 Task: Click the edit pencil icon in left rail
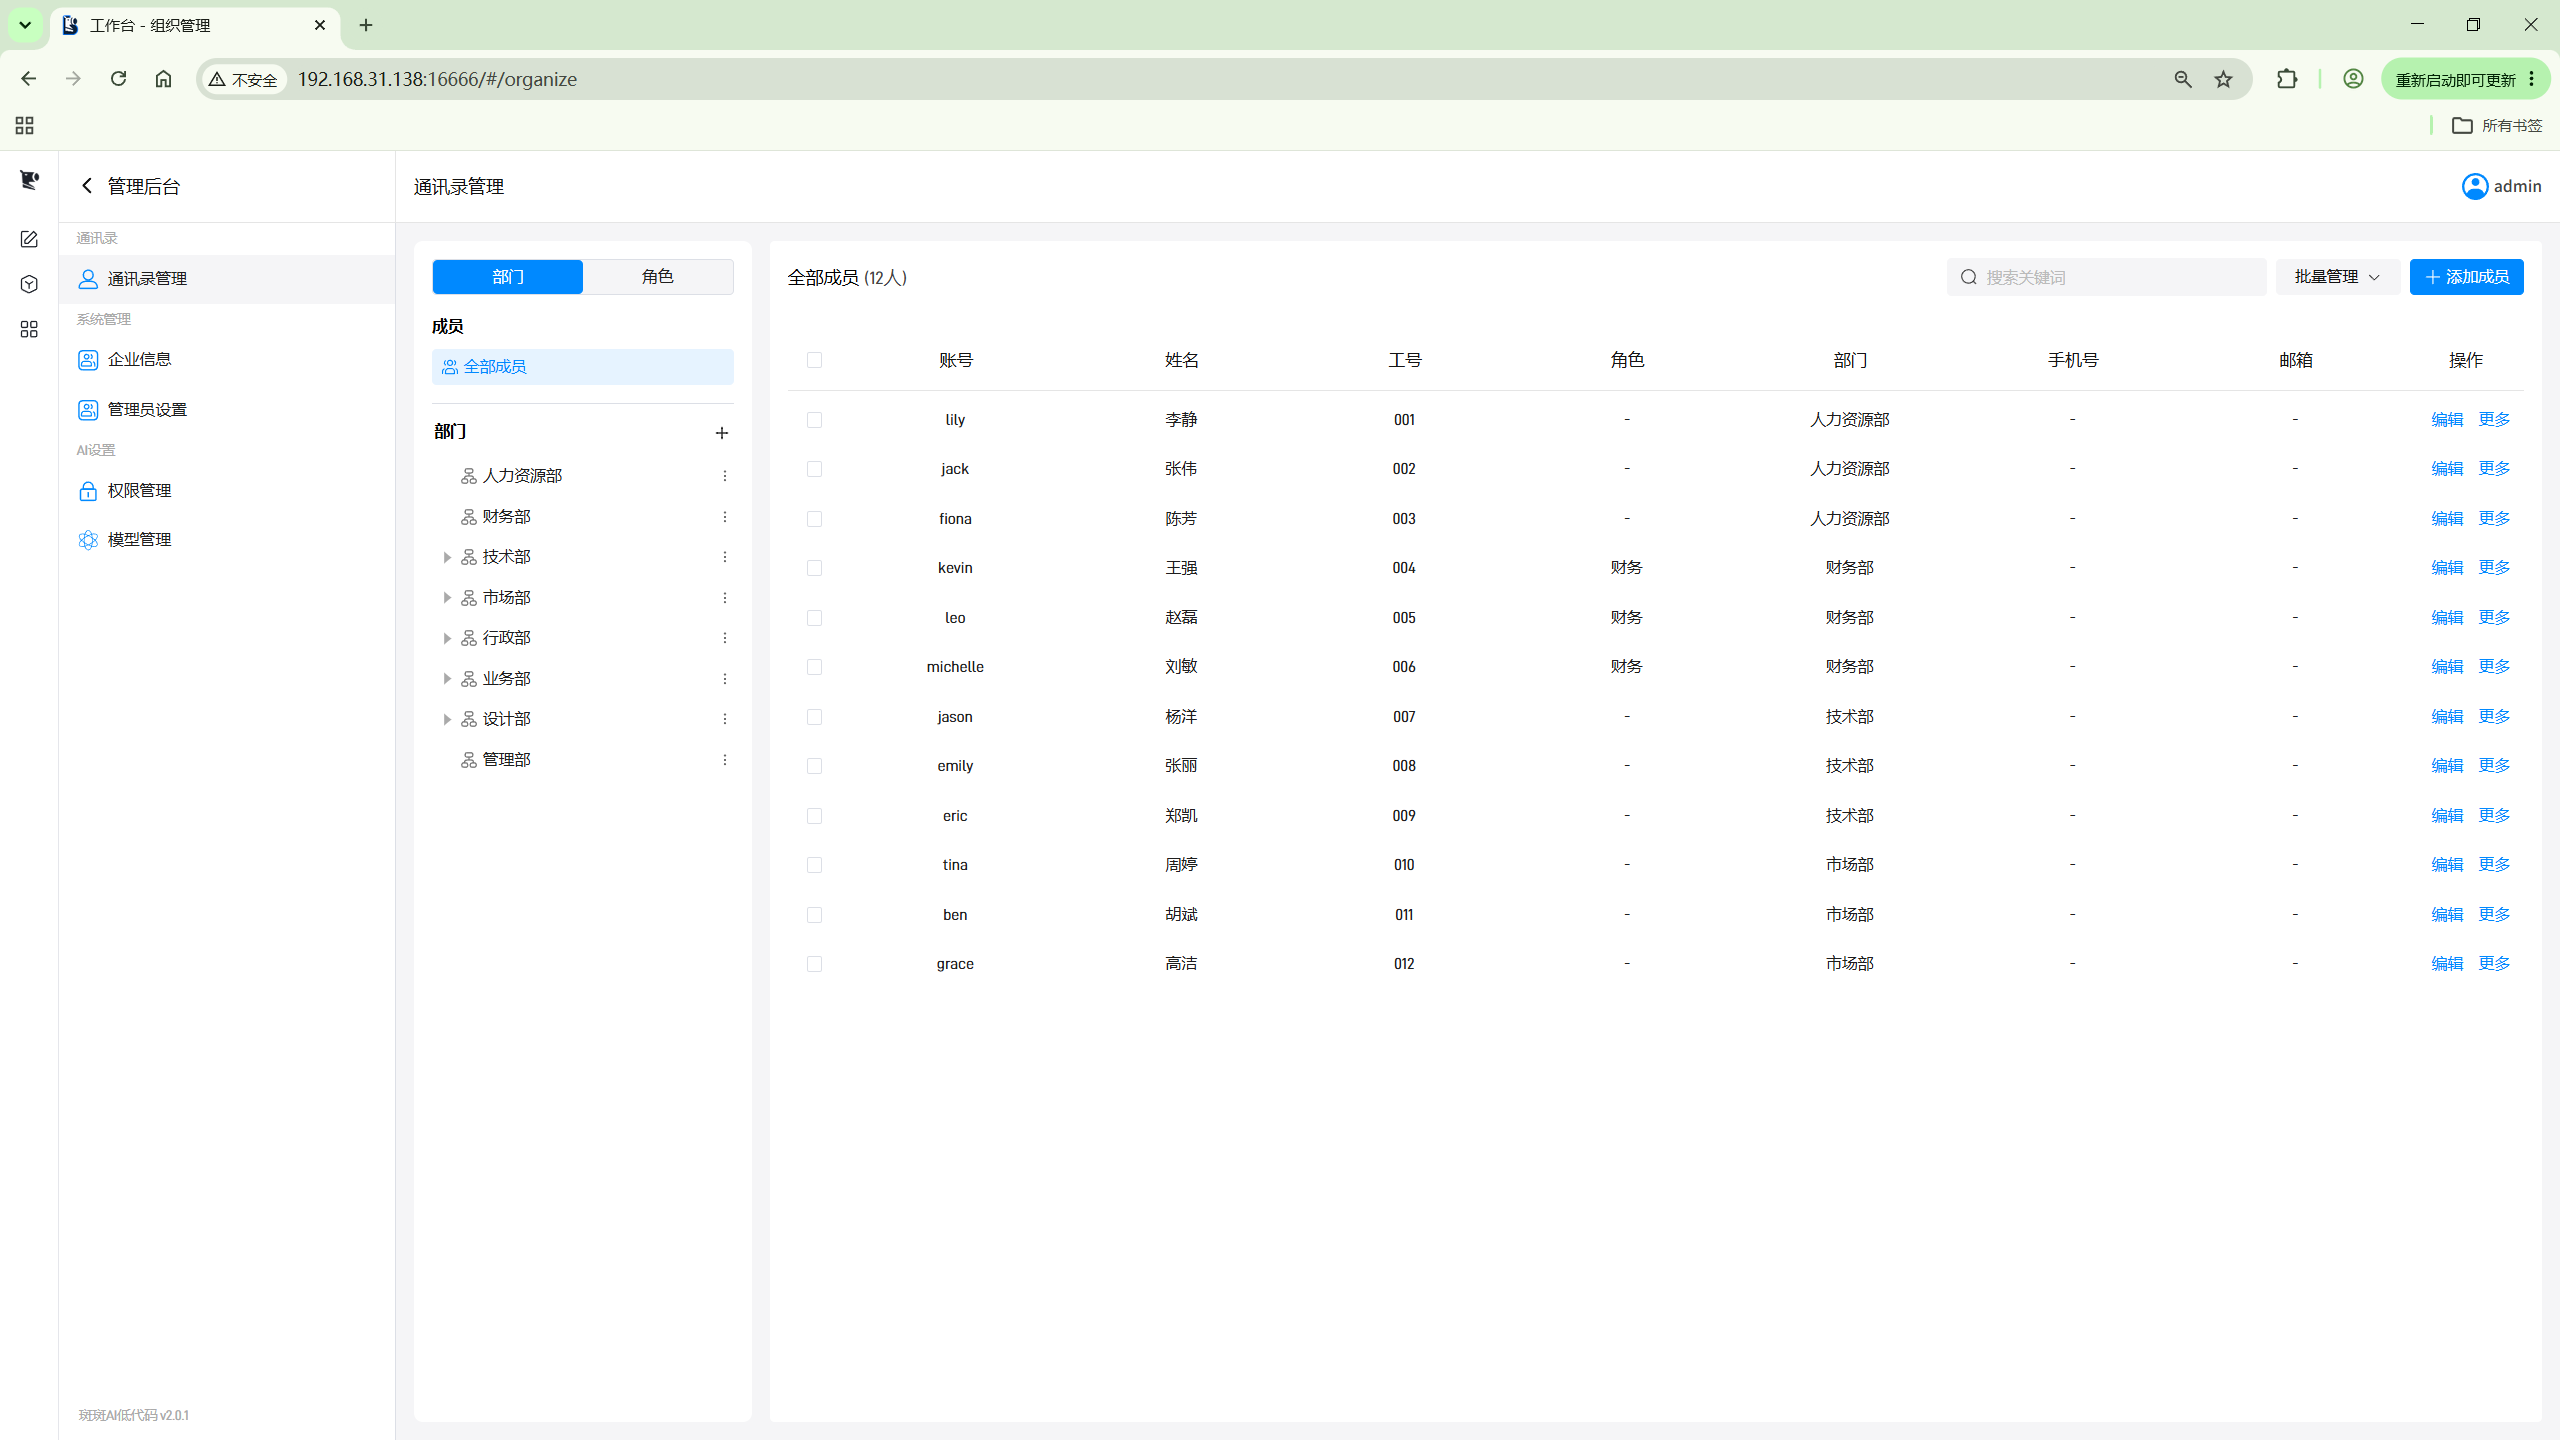click(x=29, y=239)
